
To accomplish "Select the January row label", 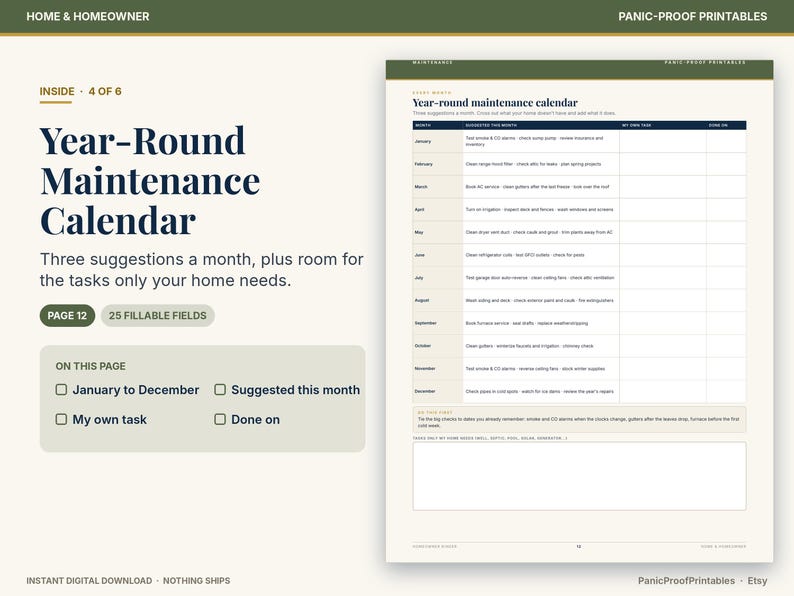I will (423, 141).
